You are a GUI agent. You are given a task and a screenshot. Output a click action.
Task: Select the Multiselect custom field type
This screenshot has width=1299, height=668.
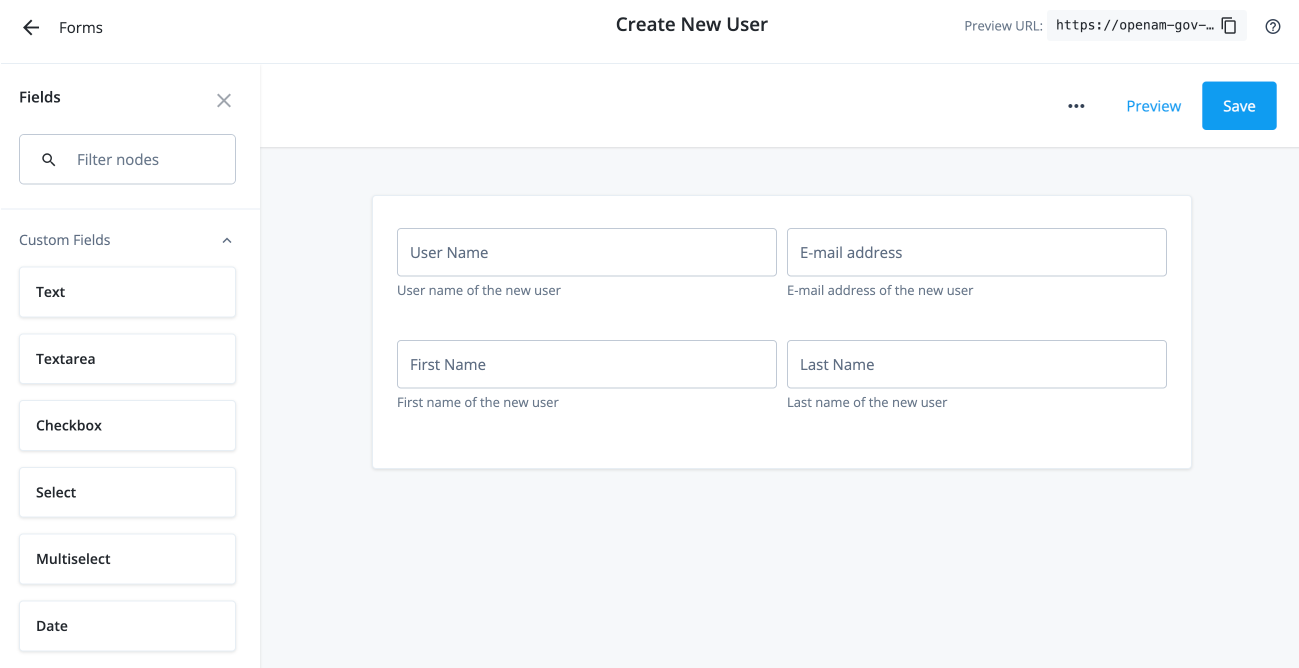127,559
